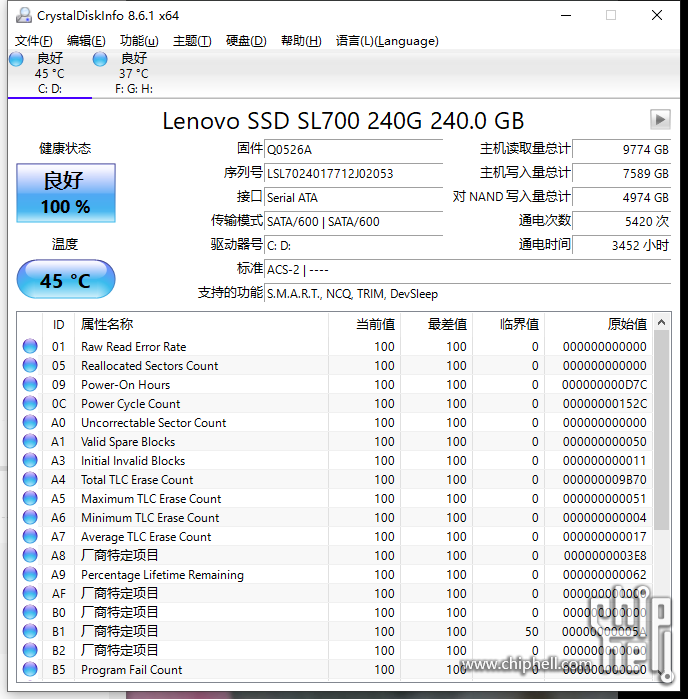The width and height of the screenshot is (688, 699).
Task: Open the 语言(L)(Language) menu
Action: (387, 41)
